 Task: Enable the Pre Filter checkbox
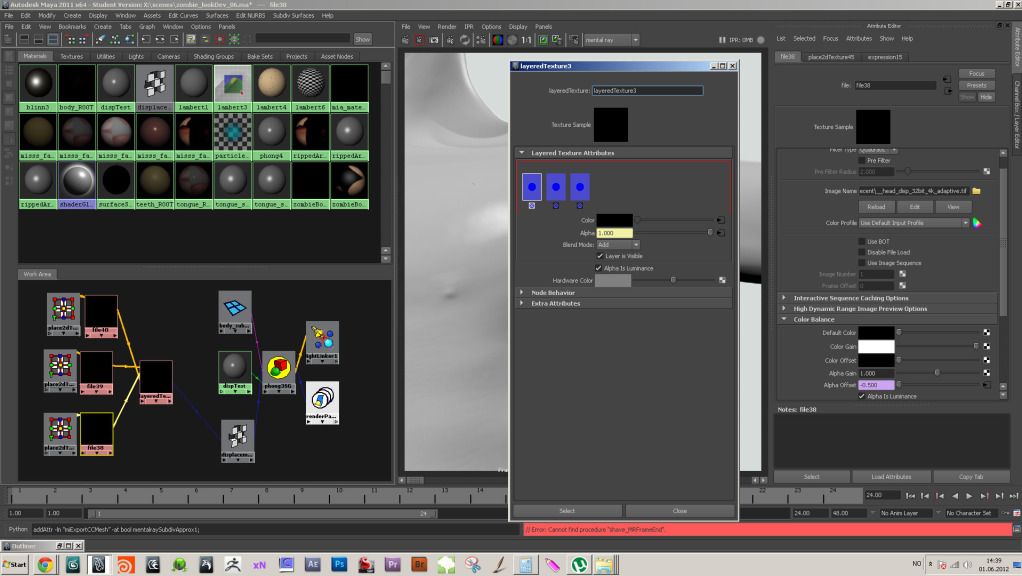pyautogui.click(x=862, y=160)
